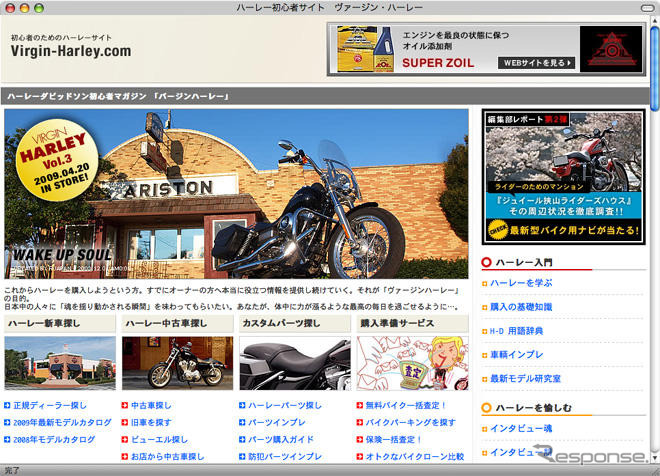
Task: Open the H-D 用語辞典 sidebar link
Action: pyautogui.click(x=516, y=331)
